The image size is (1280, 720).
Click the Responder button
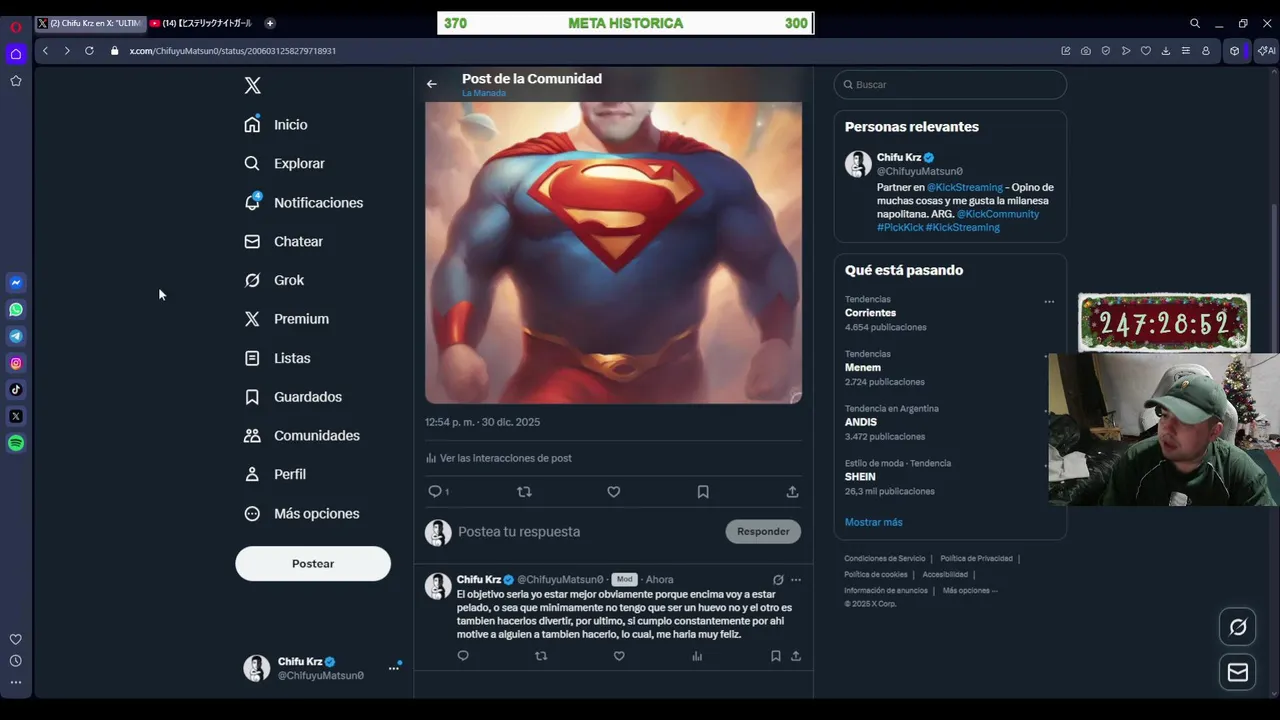coord(763,532)
